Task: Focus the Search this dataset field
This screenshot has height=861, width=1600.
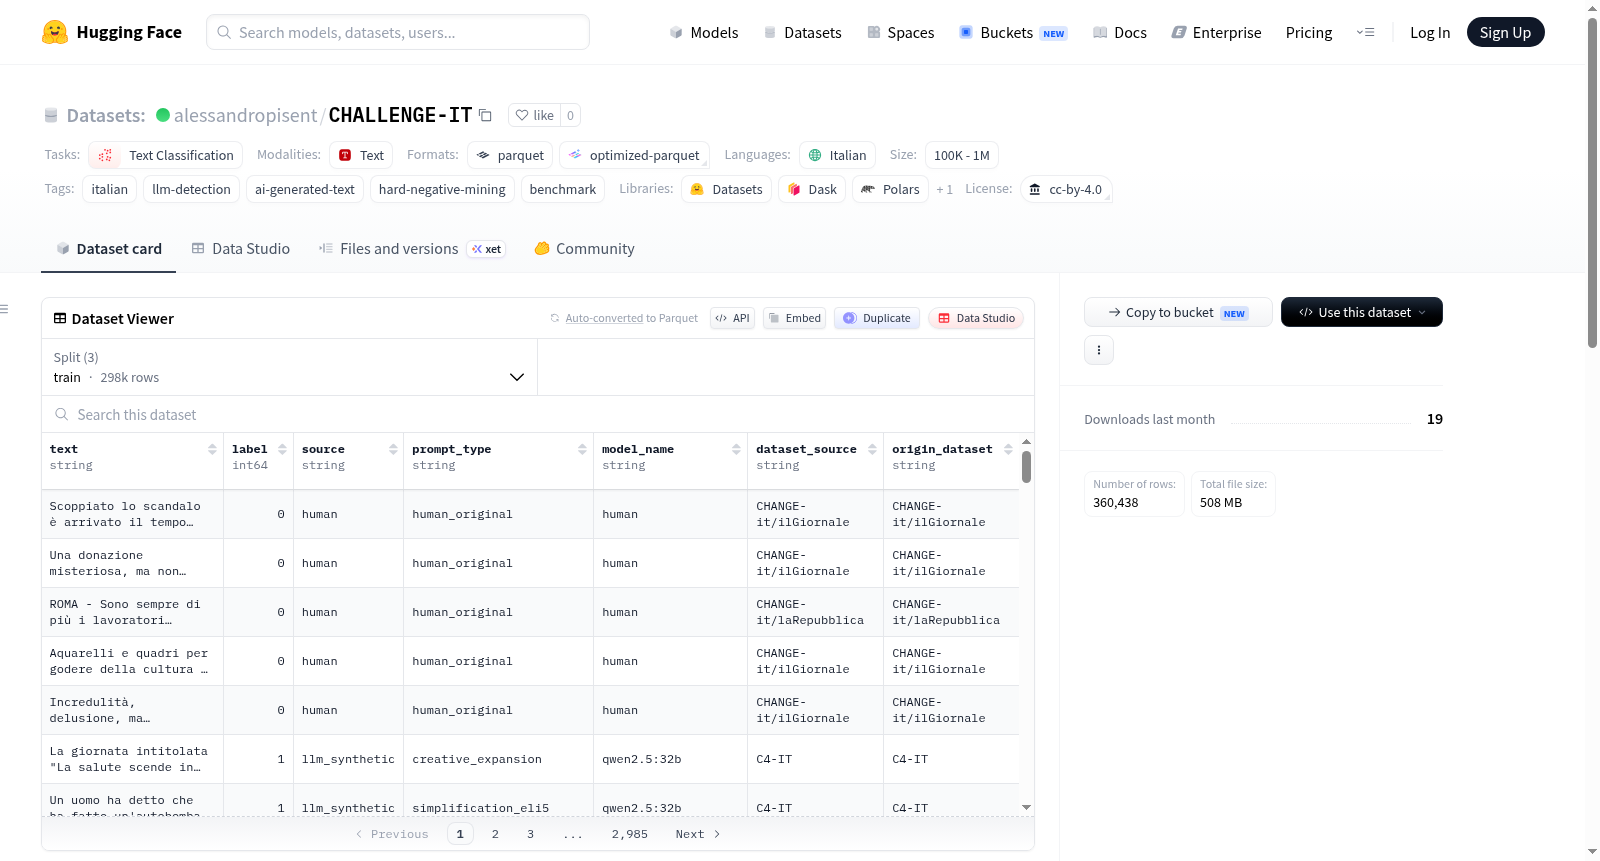Action: pyautogui.click(x=538, y=415)
